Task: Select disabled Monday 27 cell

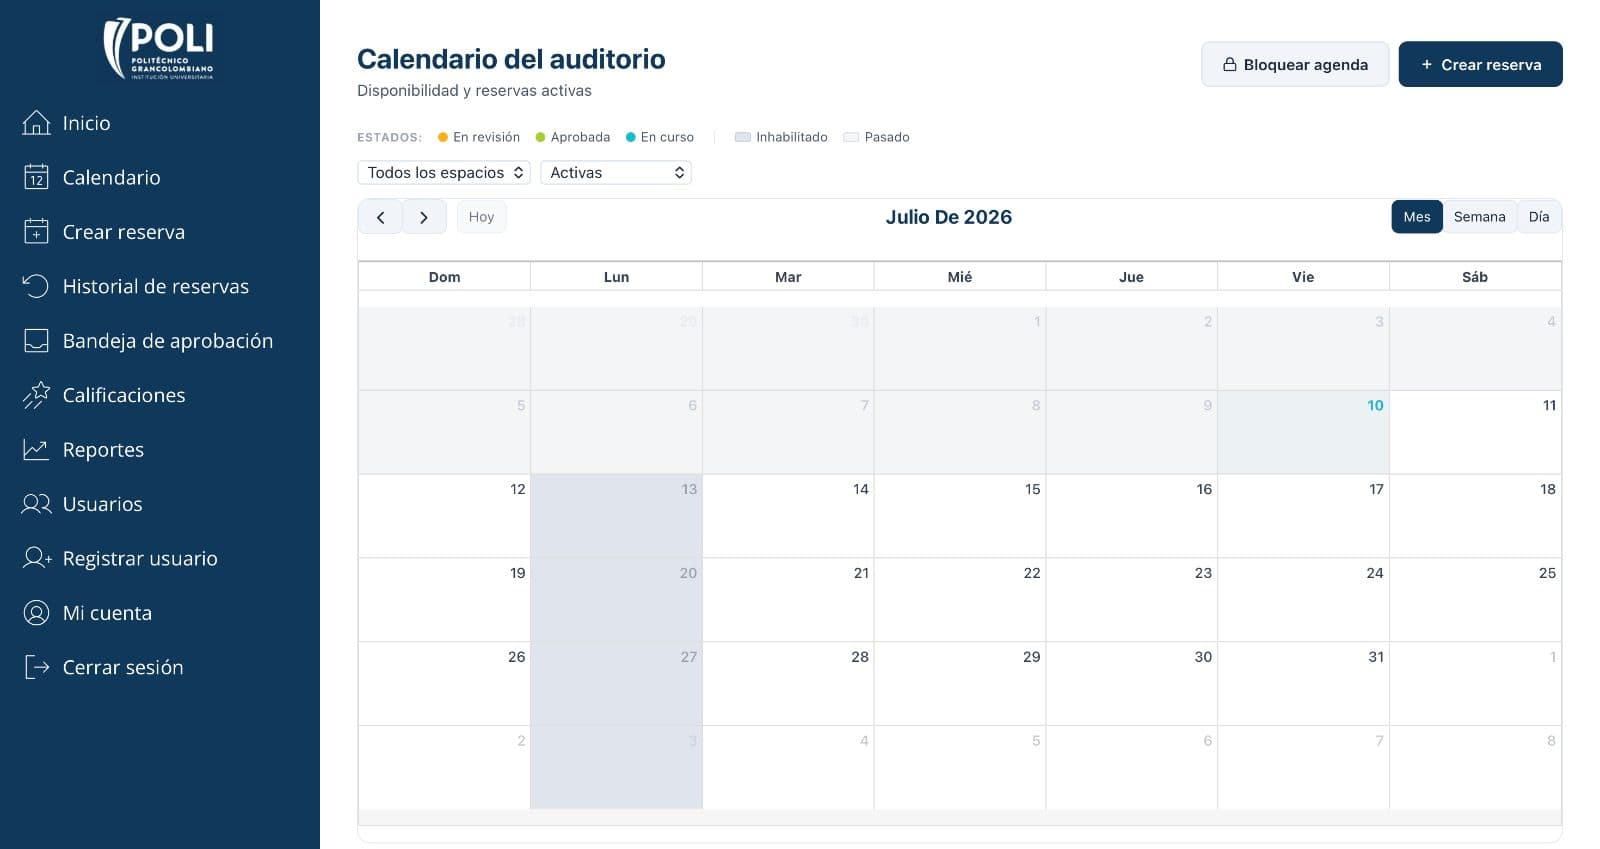Action: click(616, 684)
